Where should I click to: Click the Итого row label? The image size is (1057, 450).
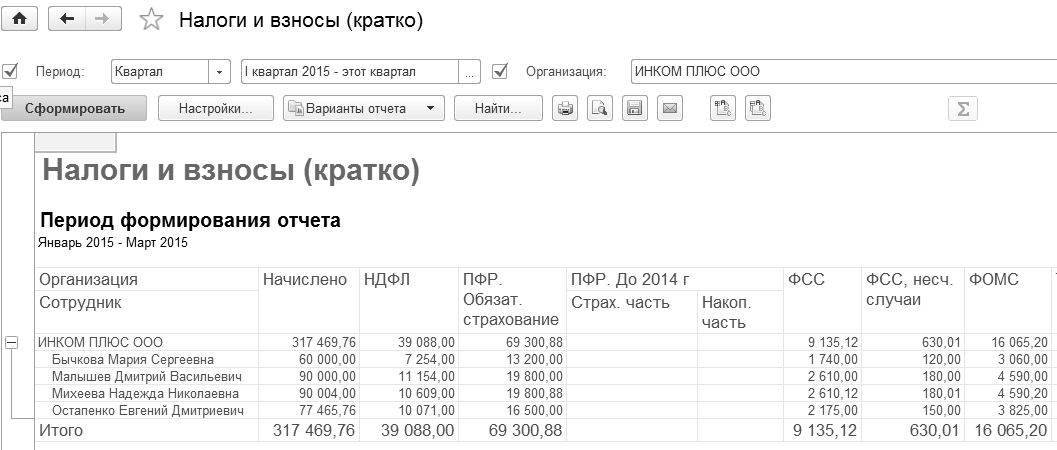61,430
